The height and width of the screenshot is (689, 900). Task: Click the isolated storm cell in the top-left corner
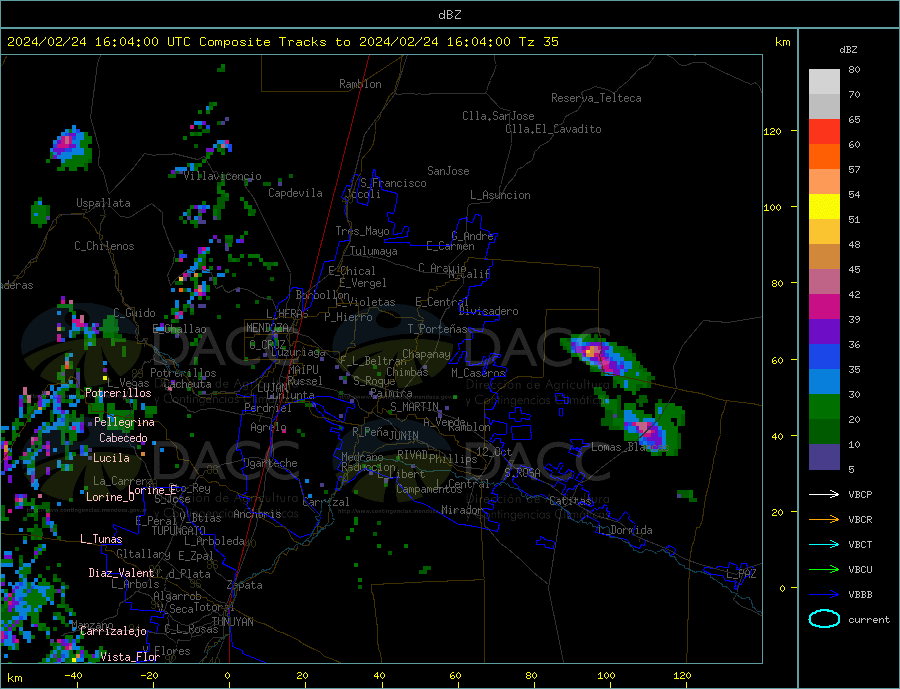(x=70, y=148)
